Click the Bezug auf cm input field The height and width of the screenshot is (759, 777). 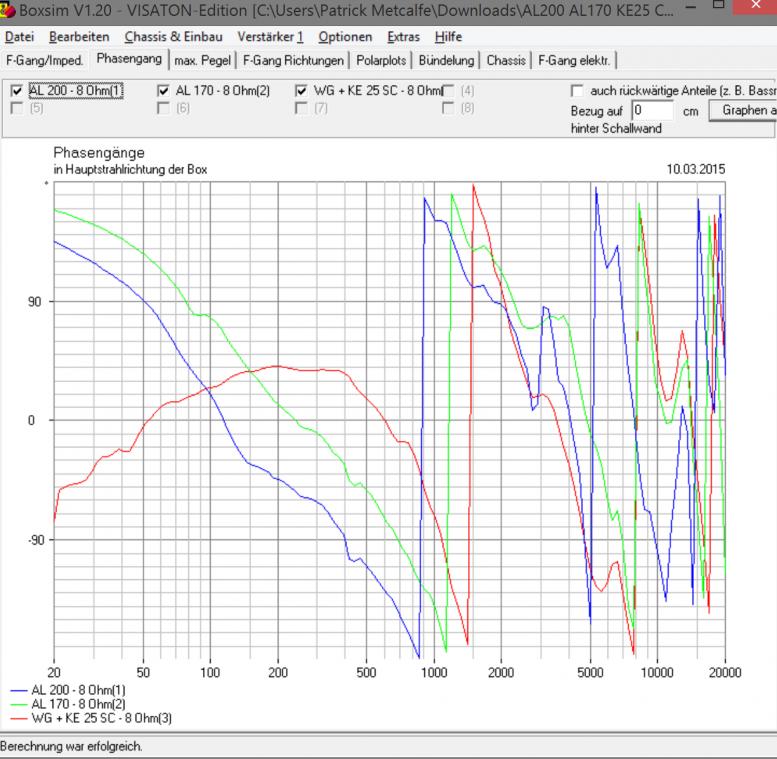pos(653,109)
